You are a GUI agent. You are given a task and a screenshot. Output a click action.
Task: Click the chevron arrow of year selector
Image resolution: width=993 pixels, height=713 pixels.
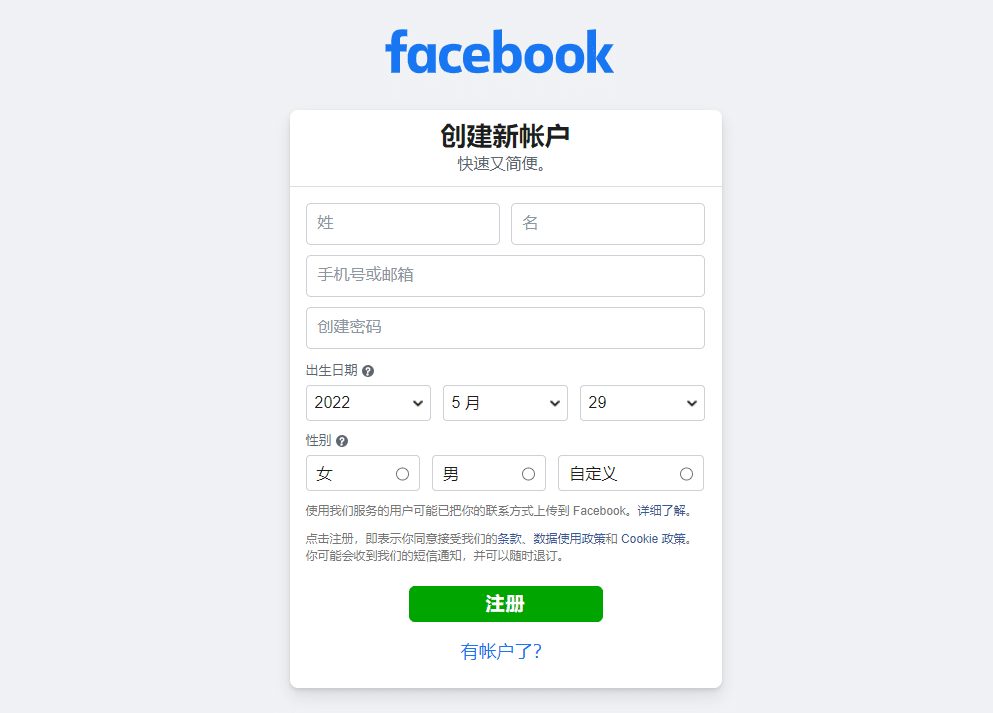click(x=418, y=403)
